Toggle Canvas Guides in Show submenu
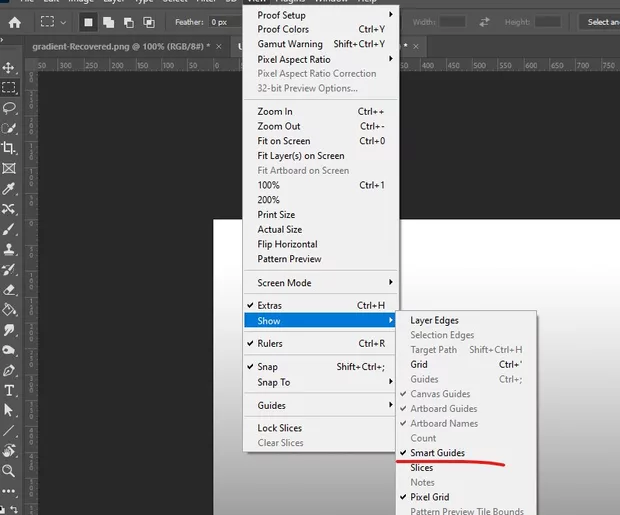 (466, 394)
